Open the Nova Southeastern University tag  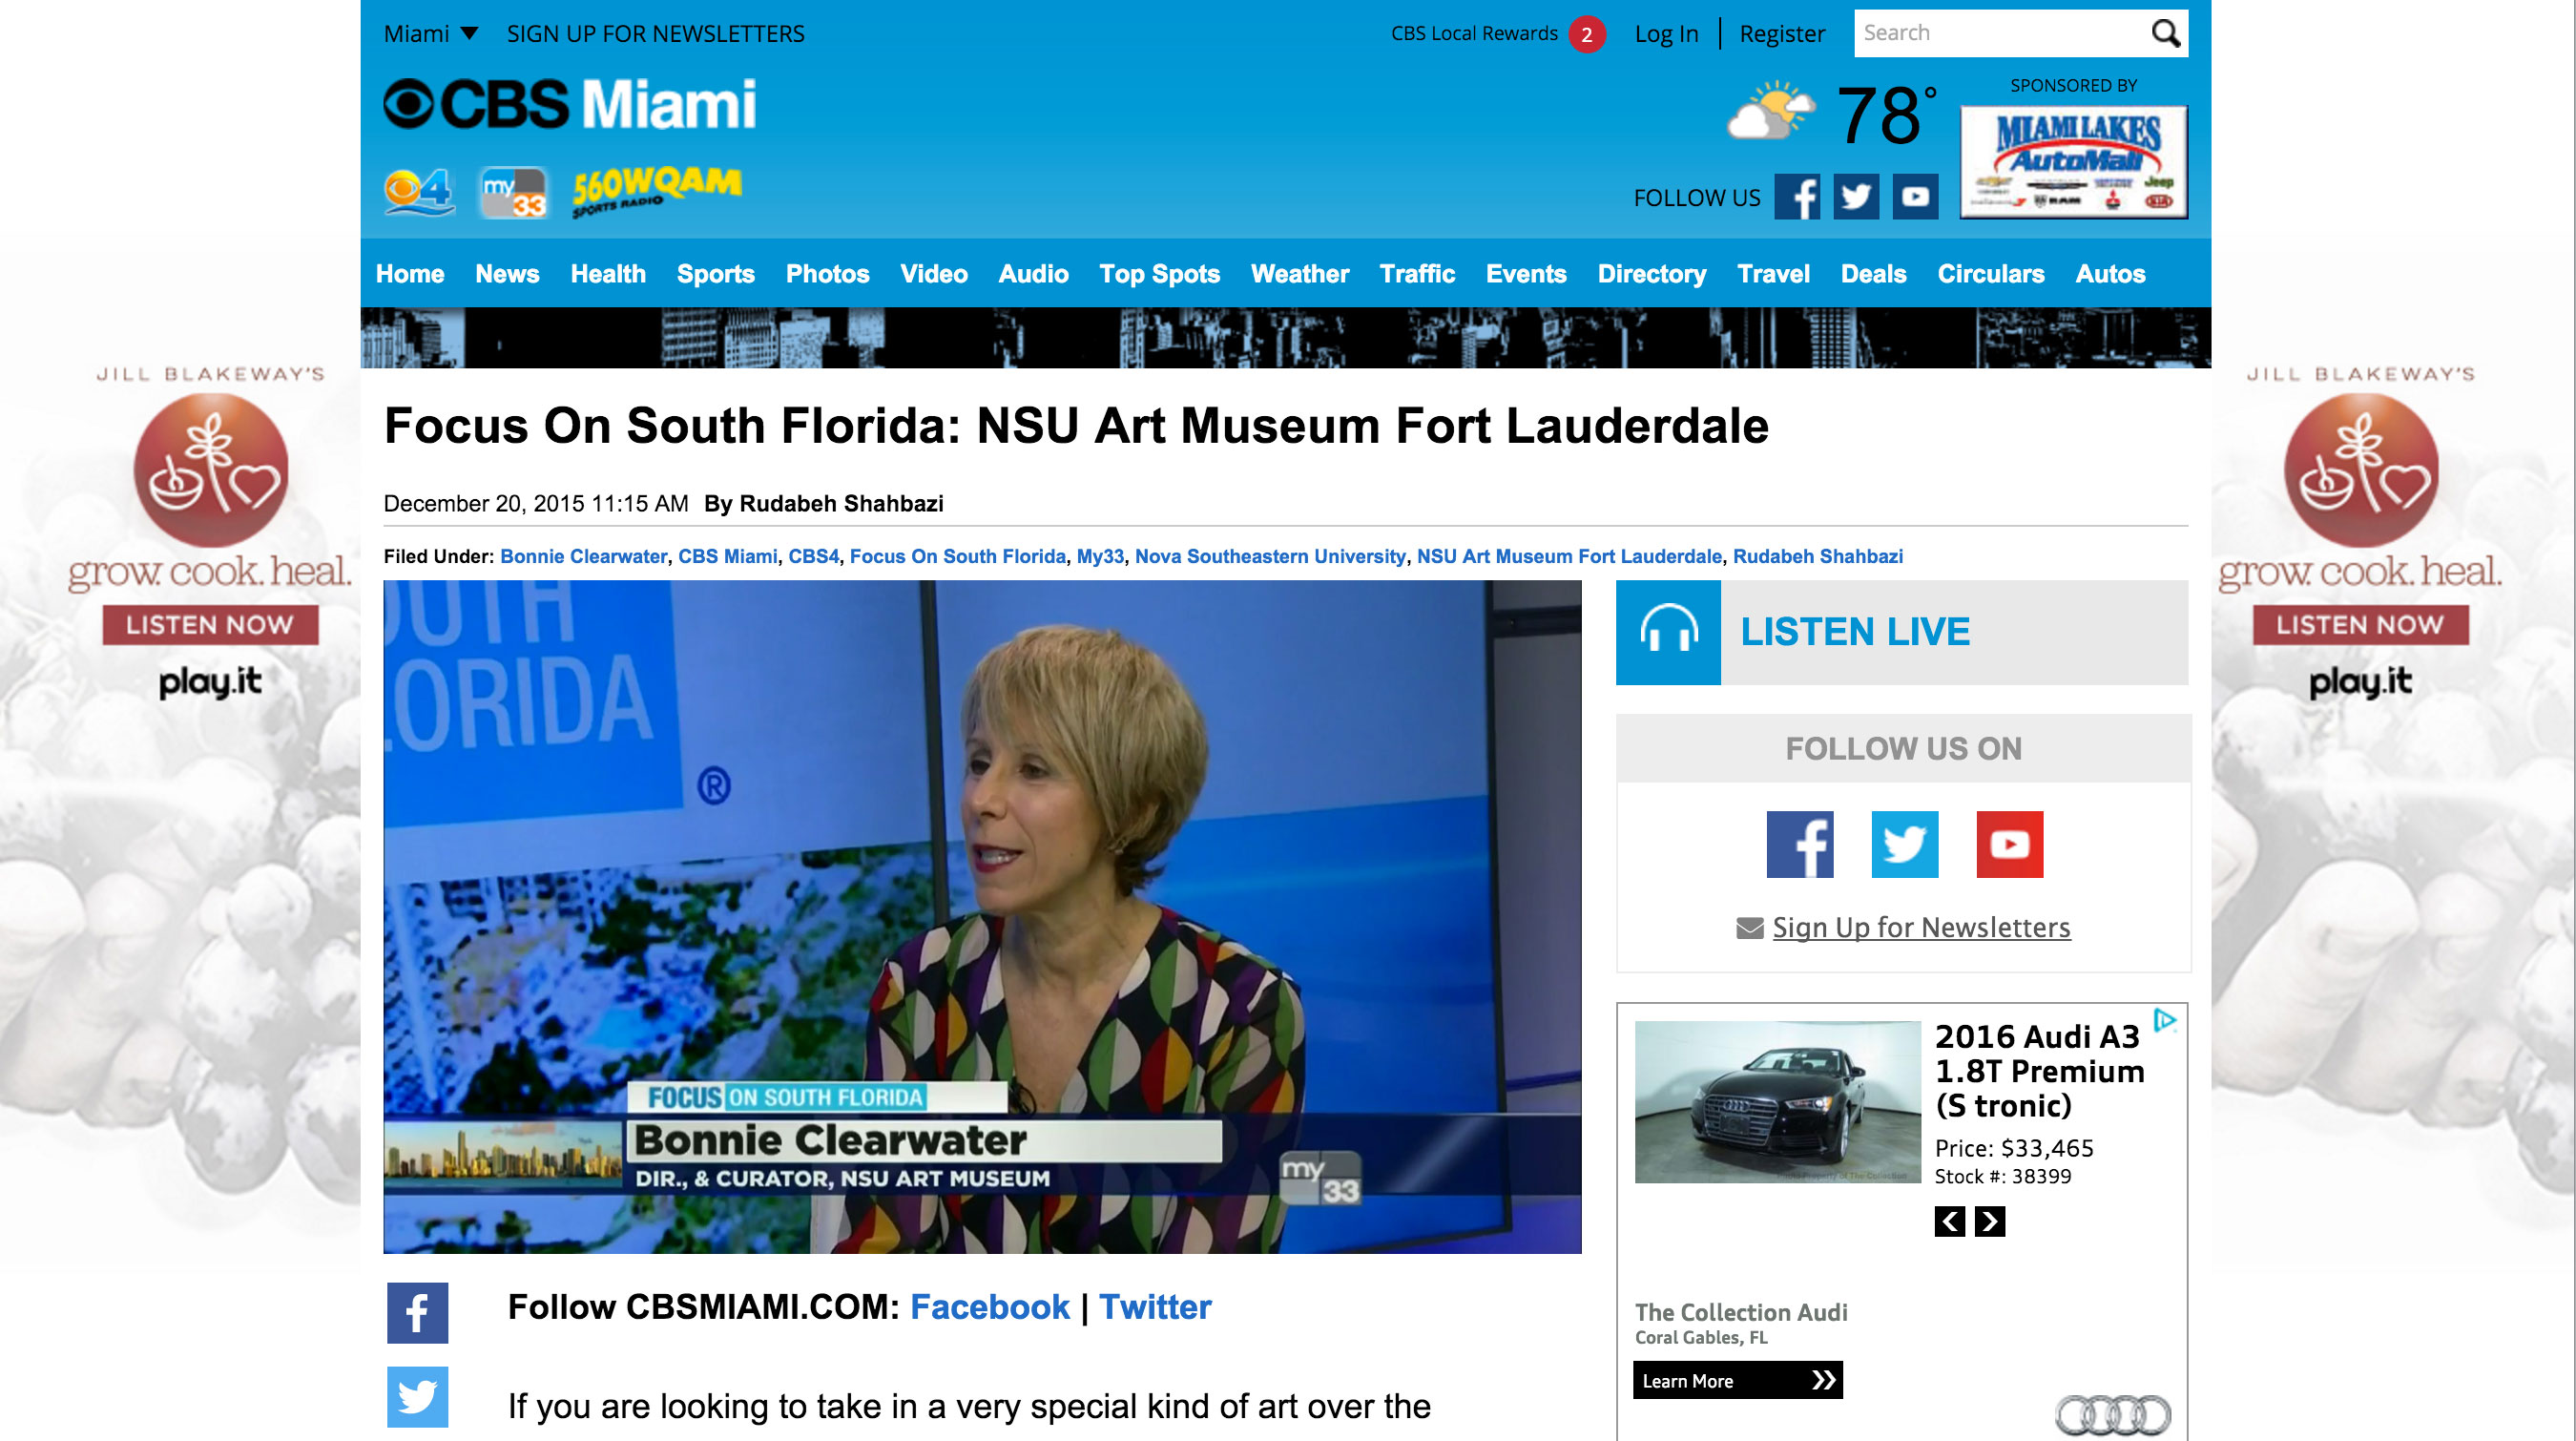1270,557
